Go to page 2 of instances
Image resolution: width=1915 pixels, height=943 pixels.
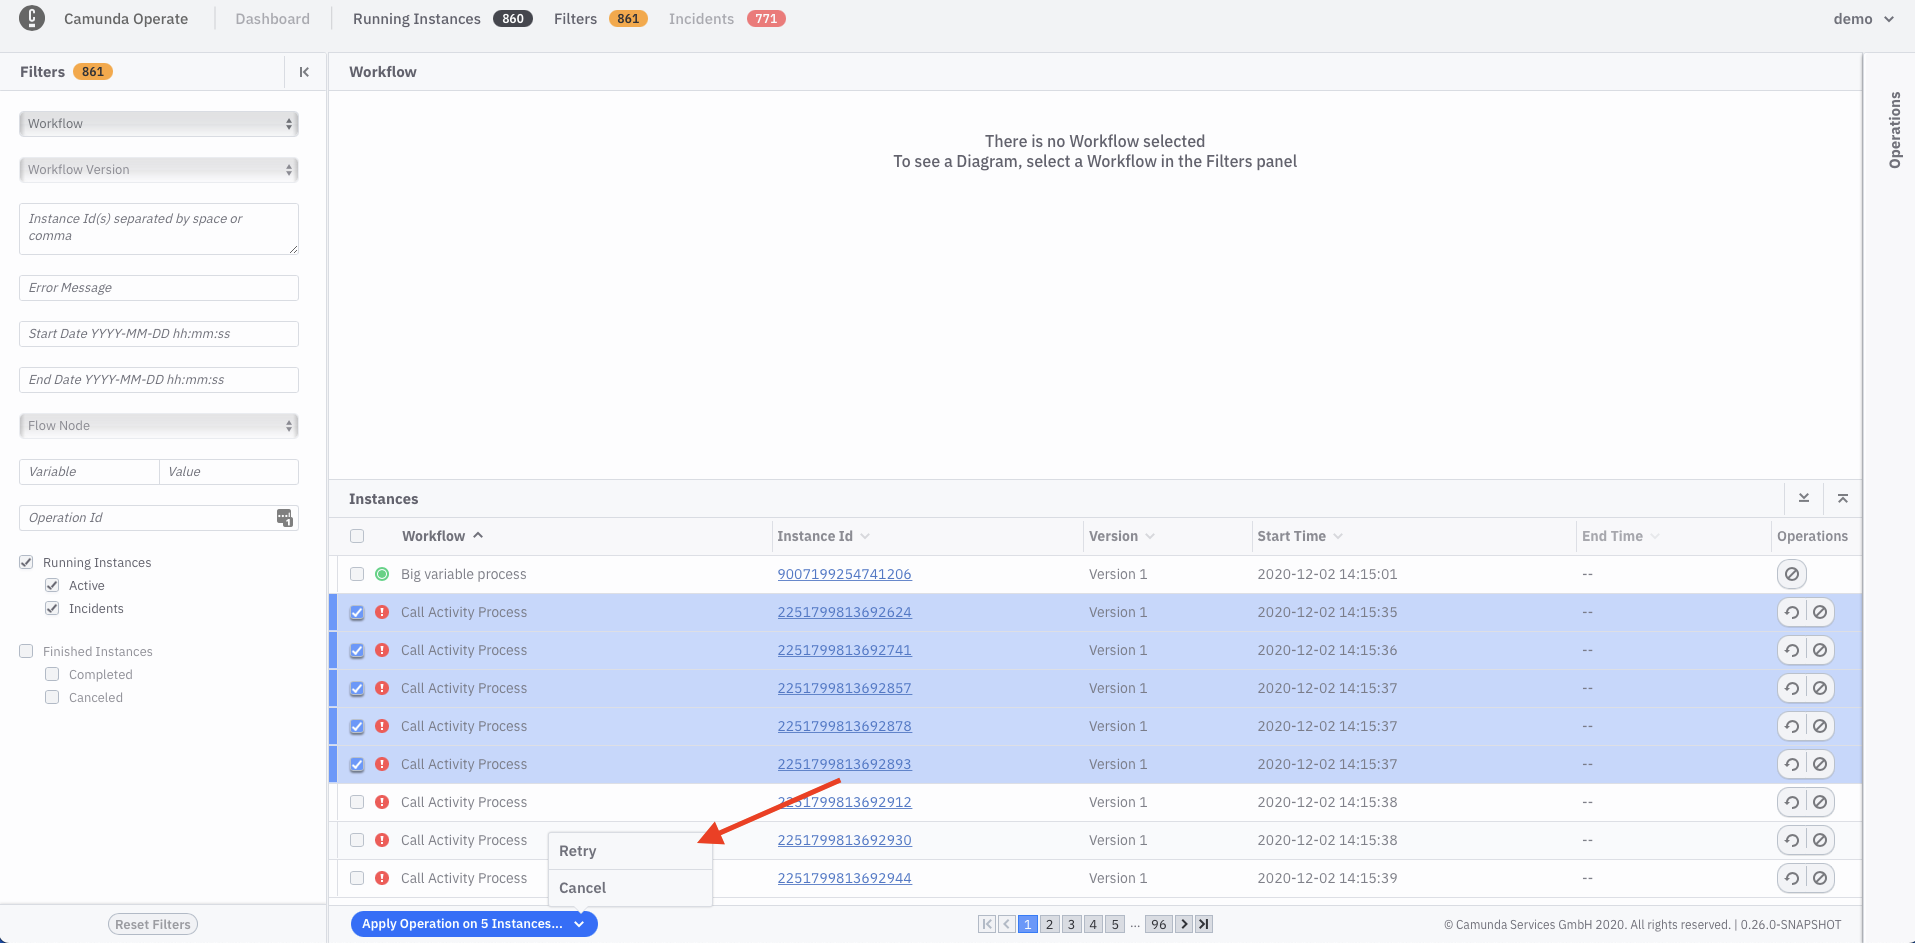coord(1049,924)
